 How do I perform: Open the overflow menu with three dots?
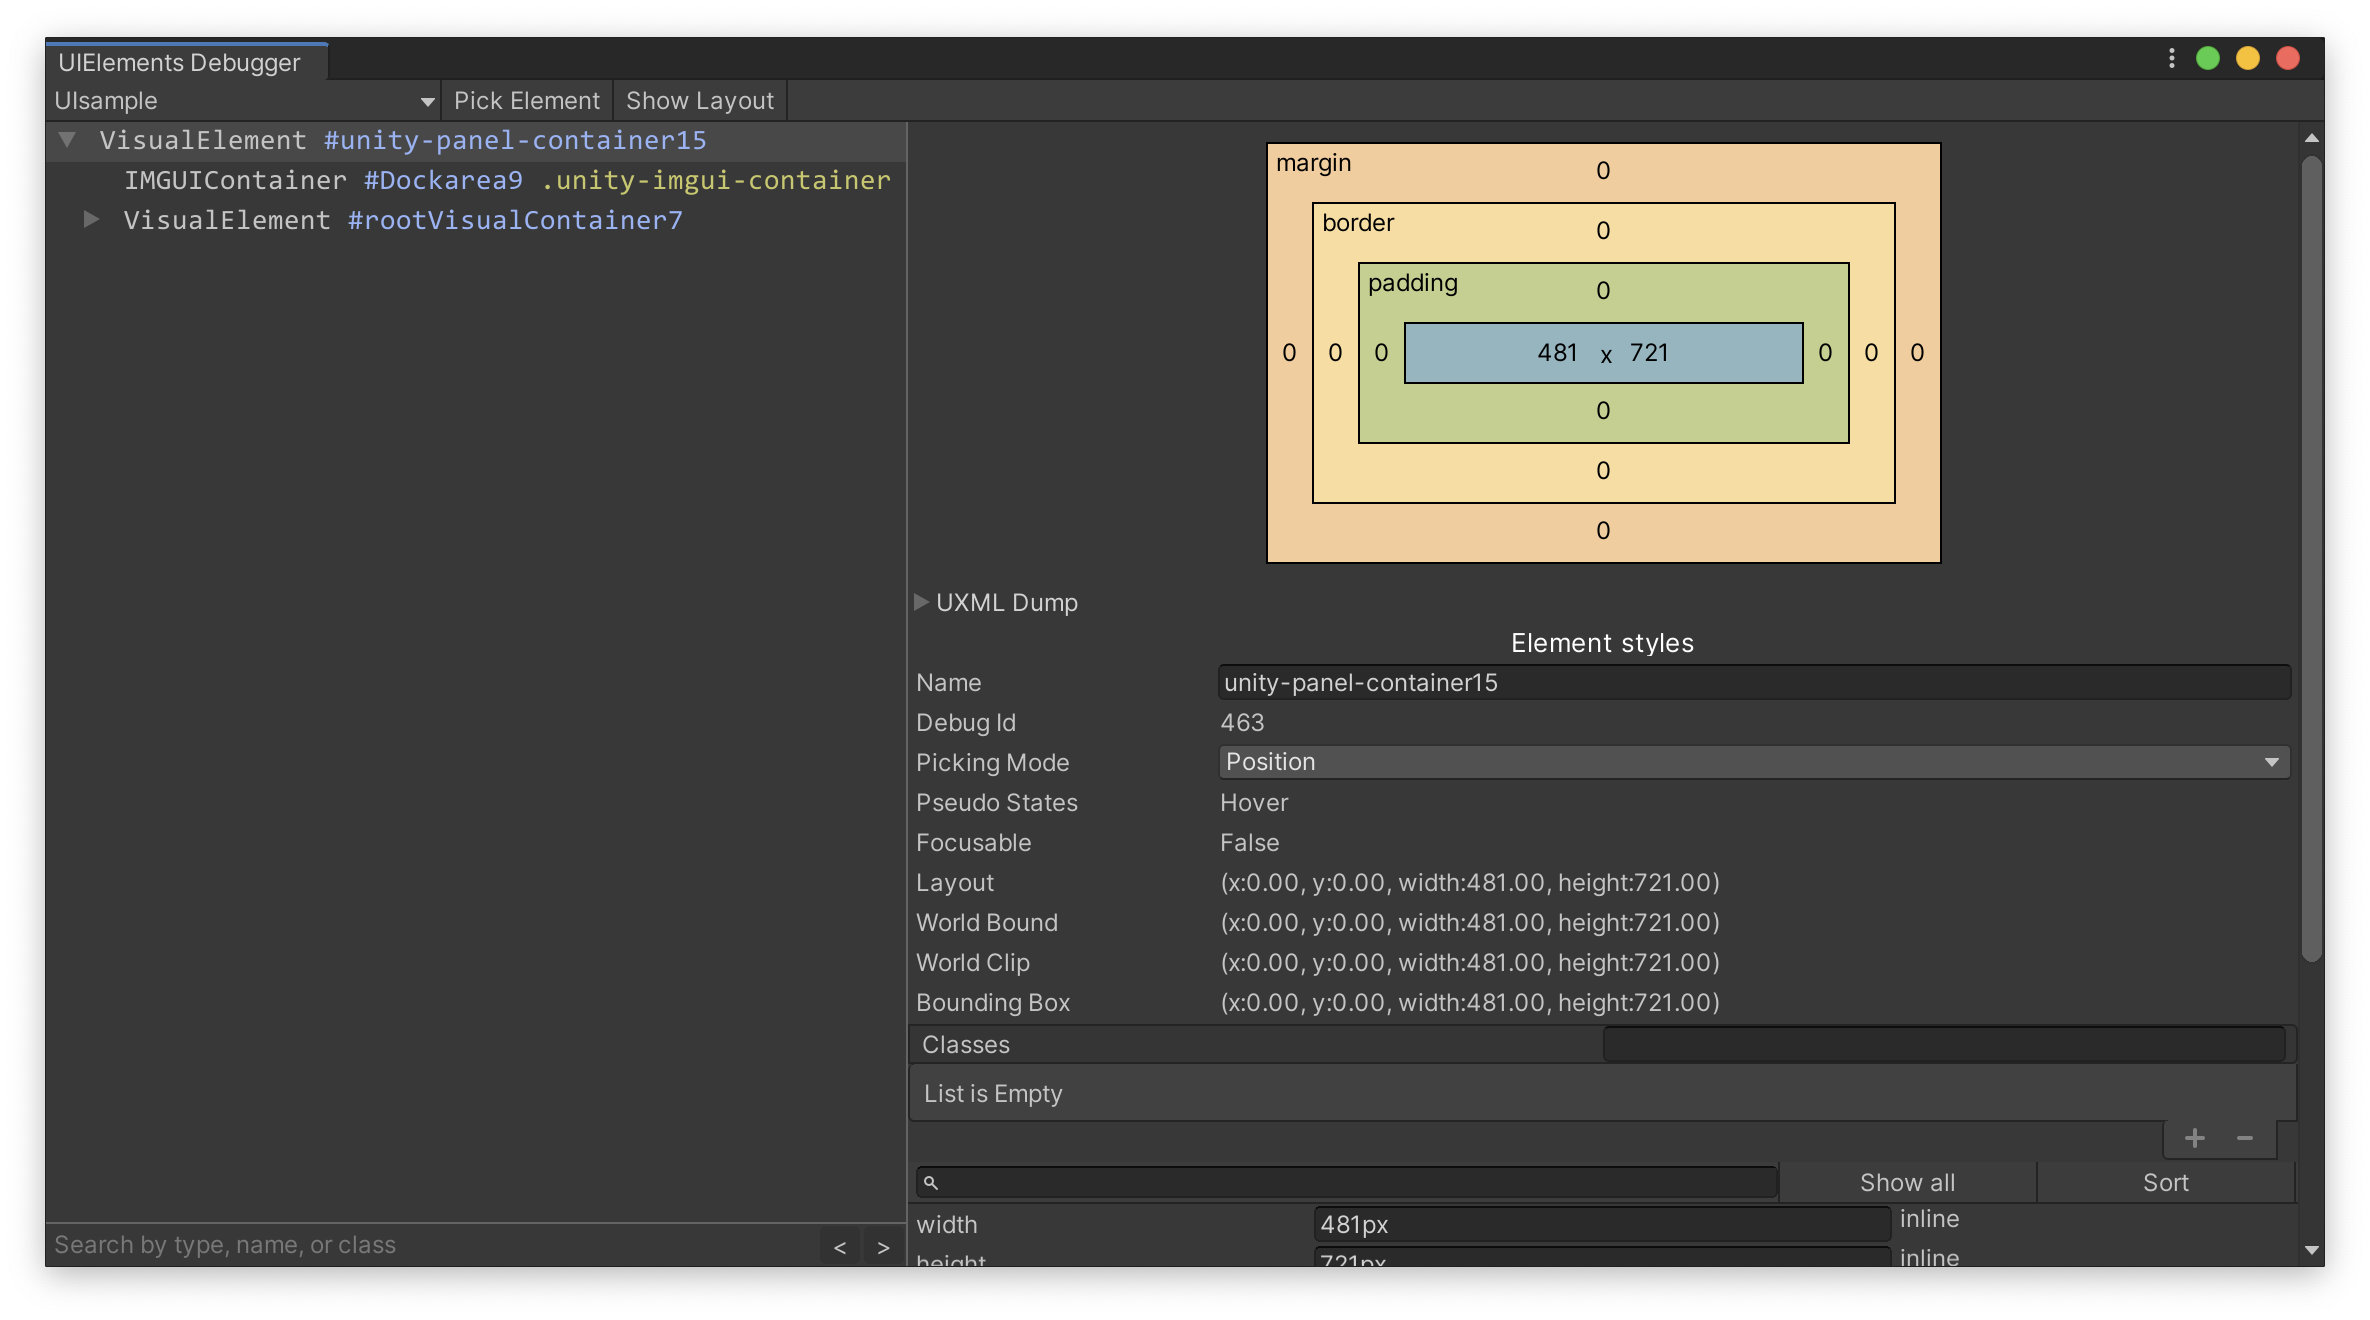(2170, 58)
